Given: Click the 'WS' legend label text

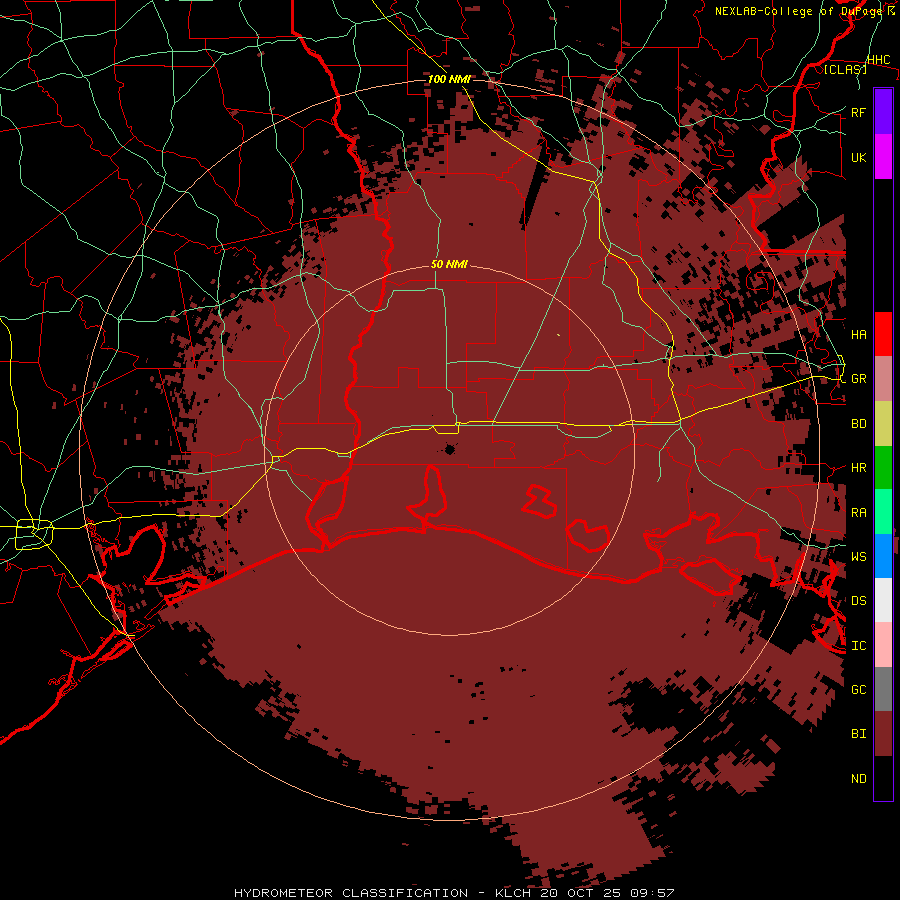Looking at the screenshot, I should point(858,556).
